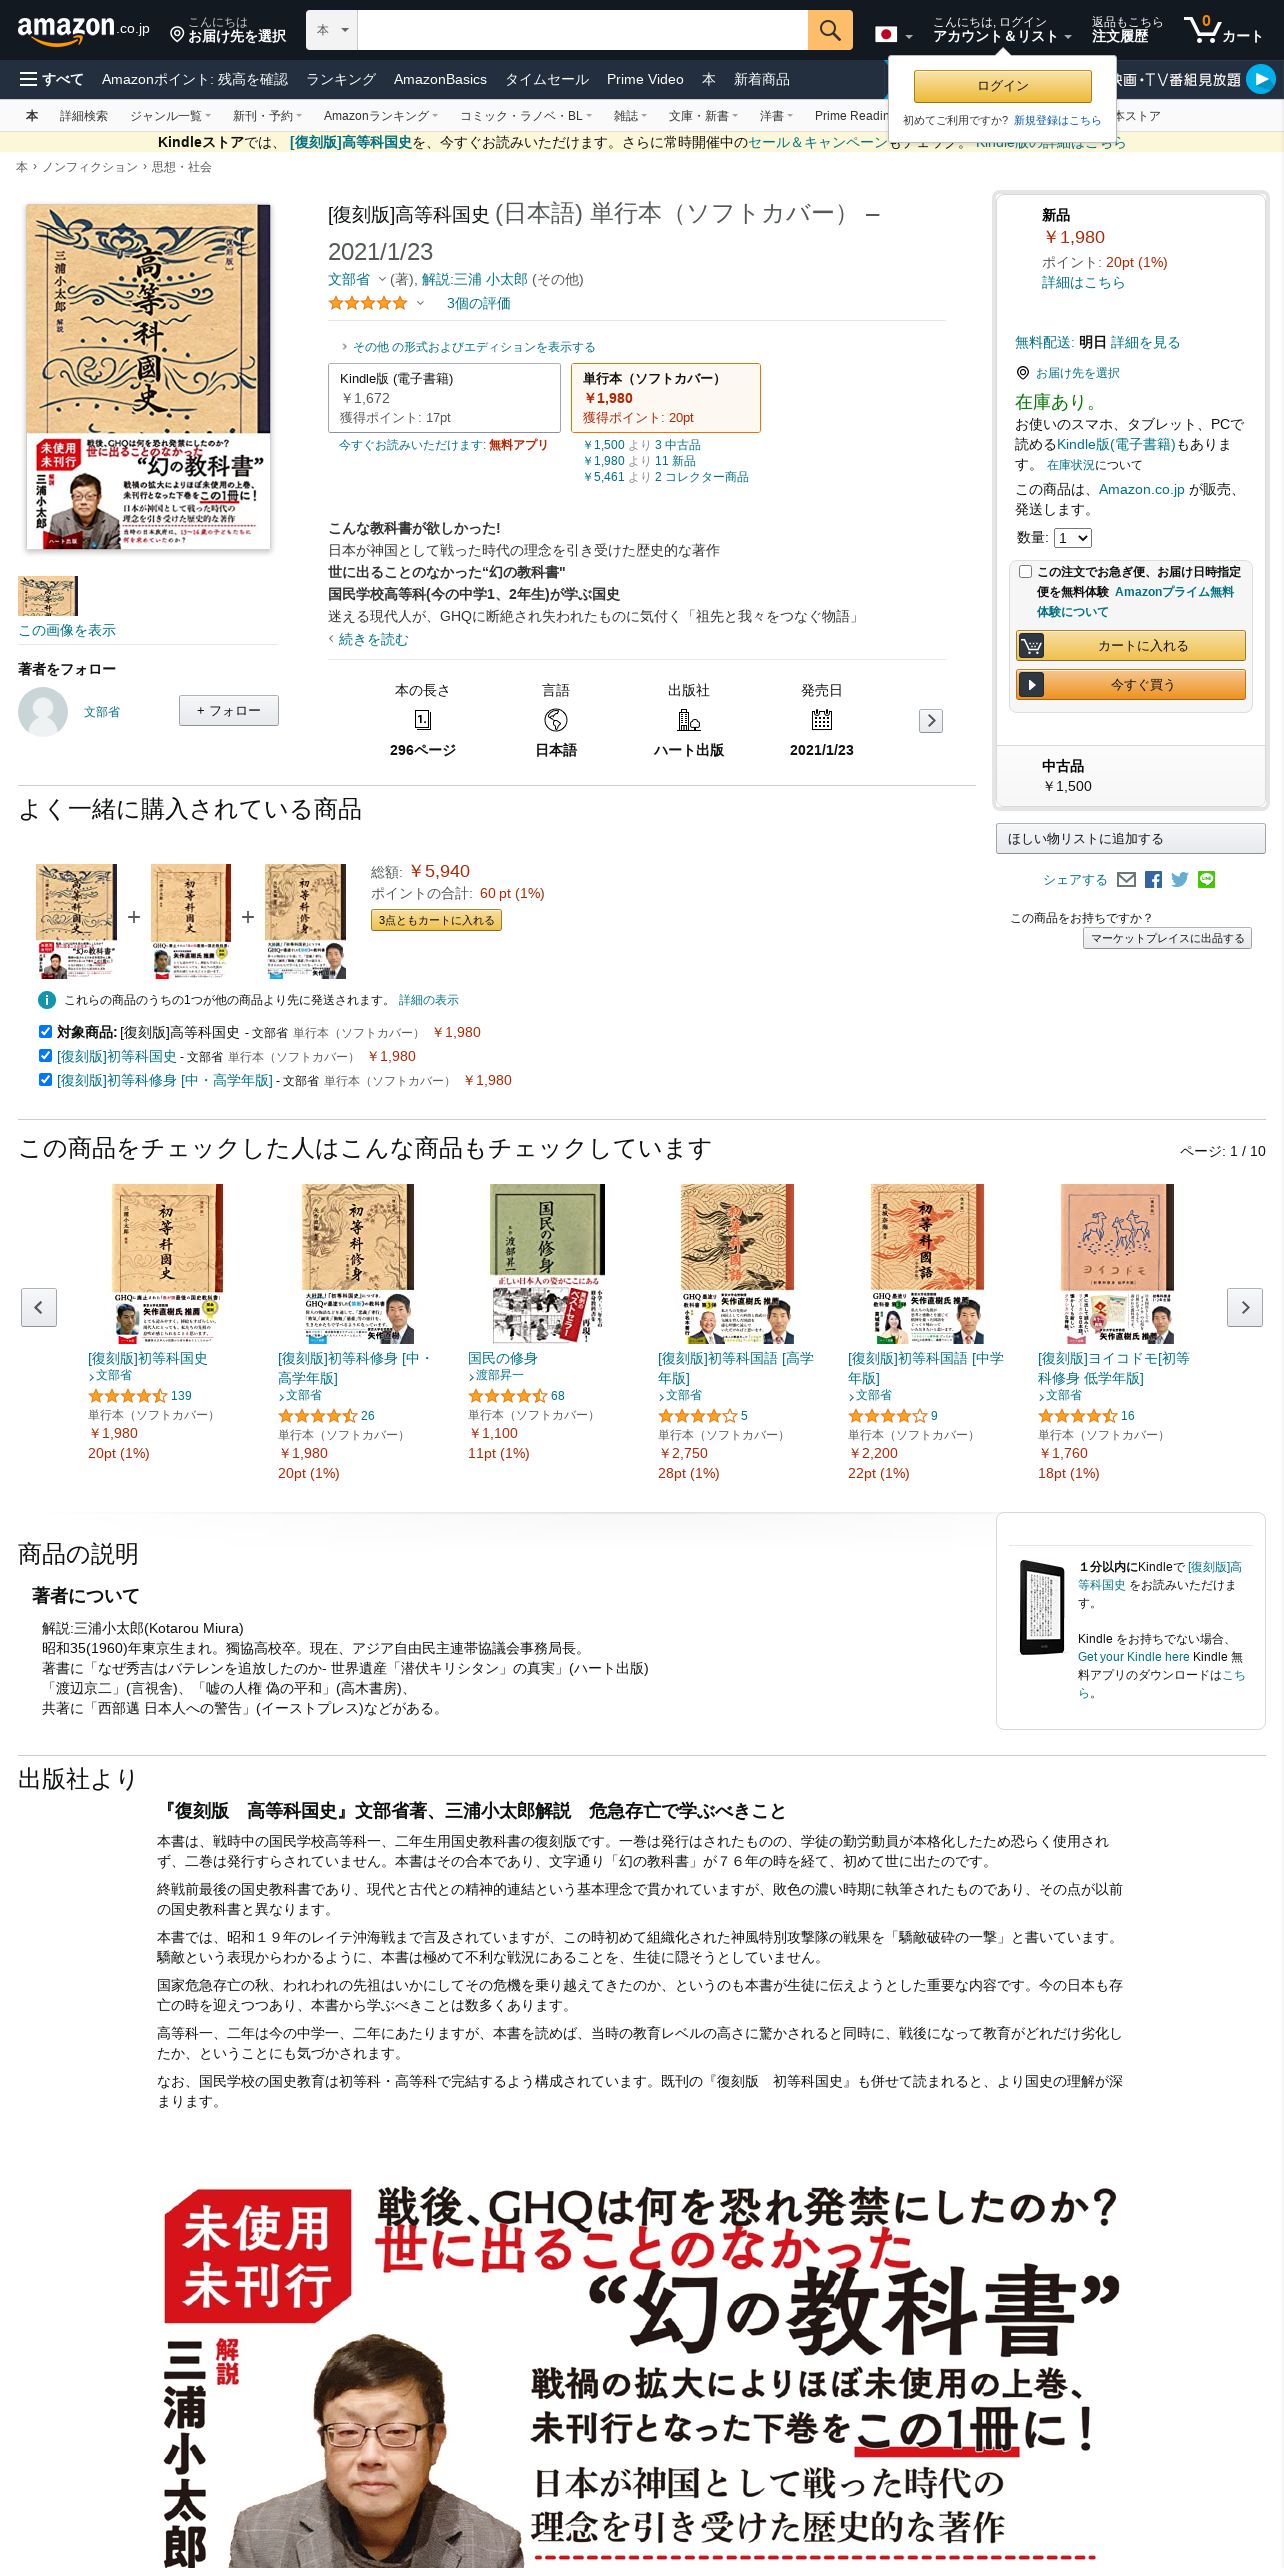Share this book on Twitter
1284x2568 pixels.
pos(1180,880)
